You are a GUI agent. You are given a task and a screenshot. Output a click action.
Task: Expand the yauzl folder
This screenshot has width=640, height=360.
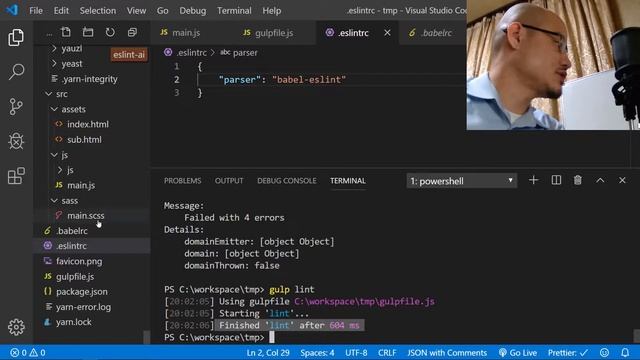[x=72, y=49]
